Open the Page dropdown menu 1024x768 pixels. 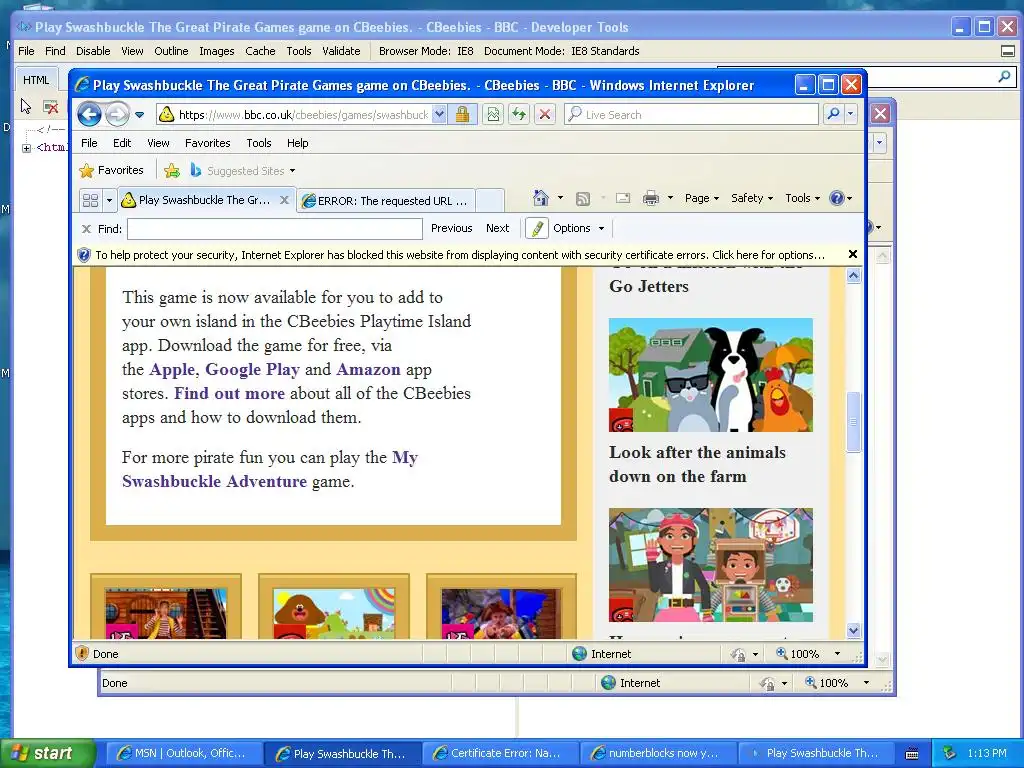coord(701,198)
